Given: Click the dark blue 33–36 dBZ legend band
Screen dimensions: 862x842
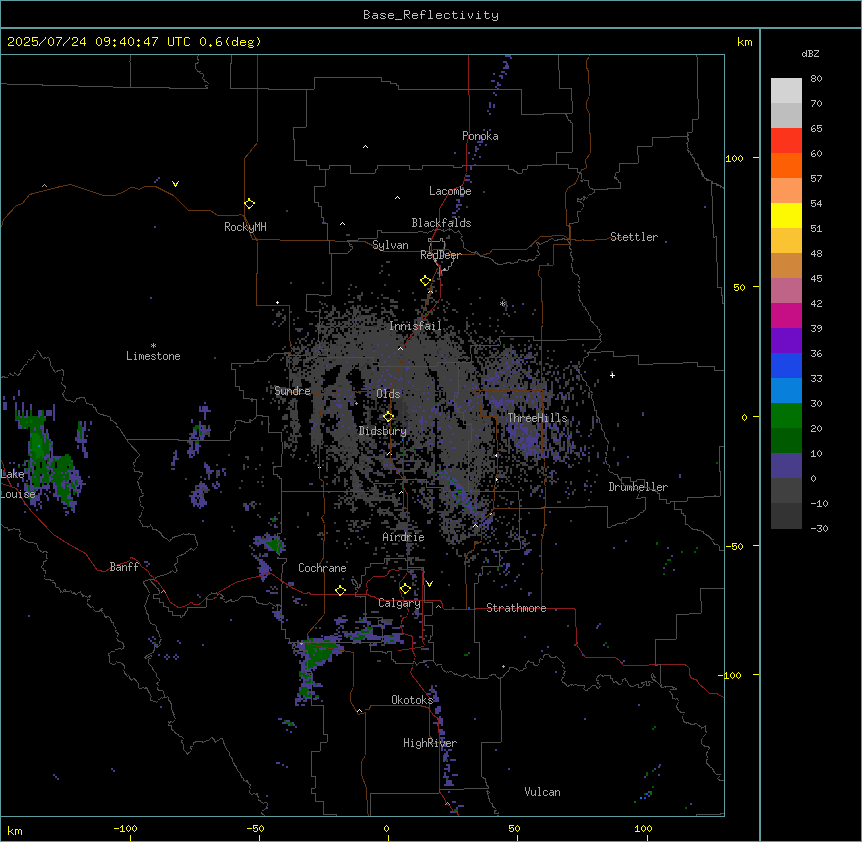Looking at the screenshot, I should tap(786, 365).
